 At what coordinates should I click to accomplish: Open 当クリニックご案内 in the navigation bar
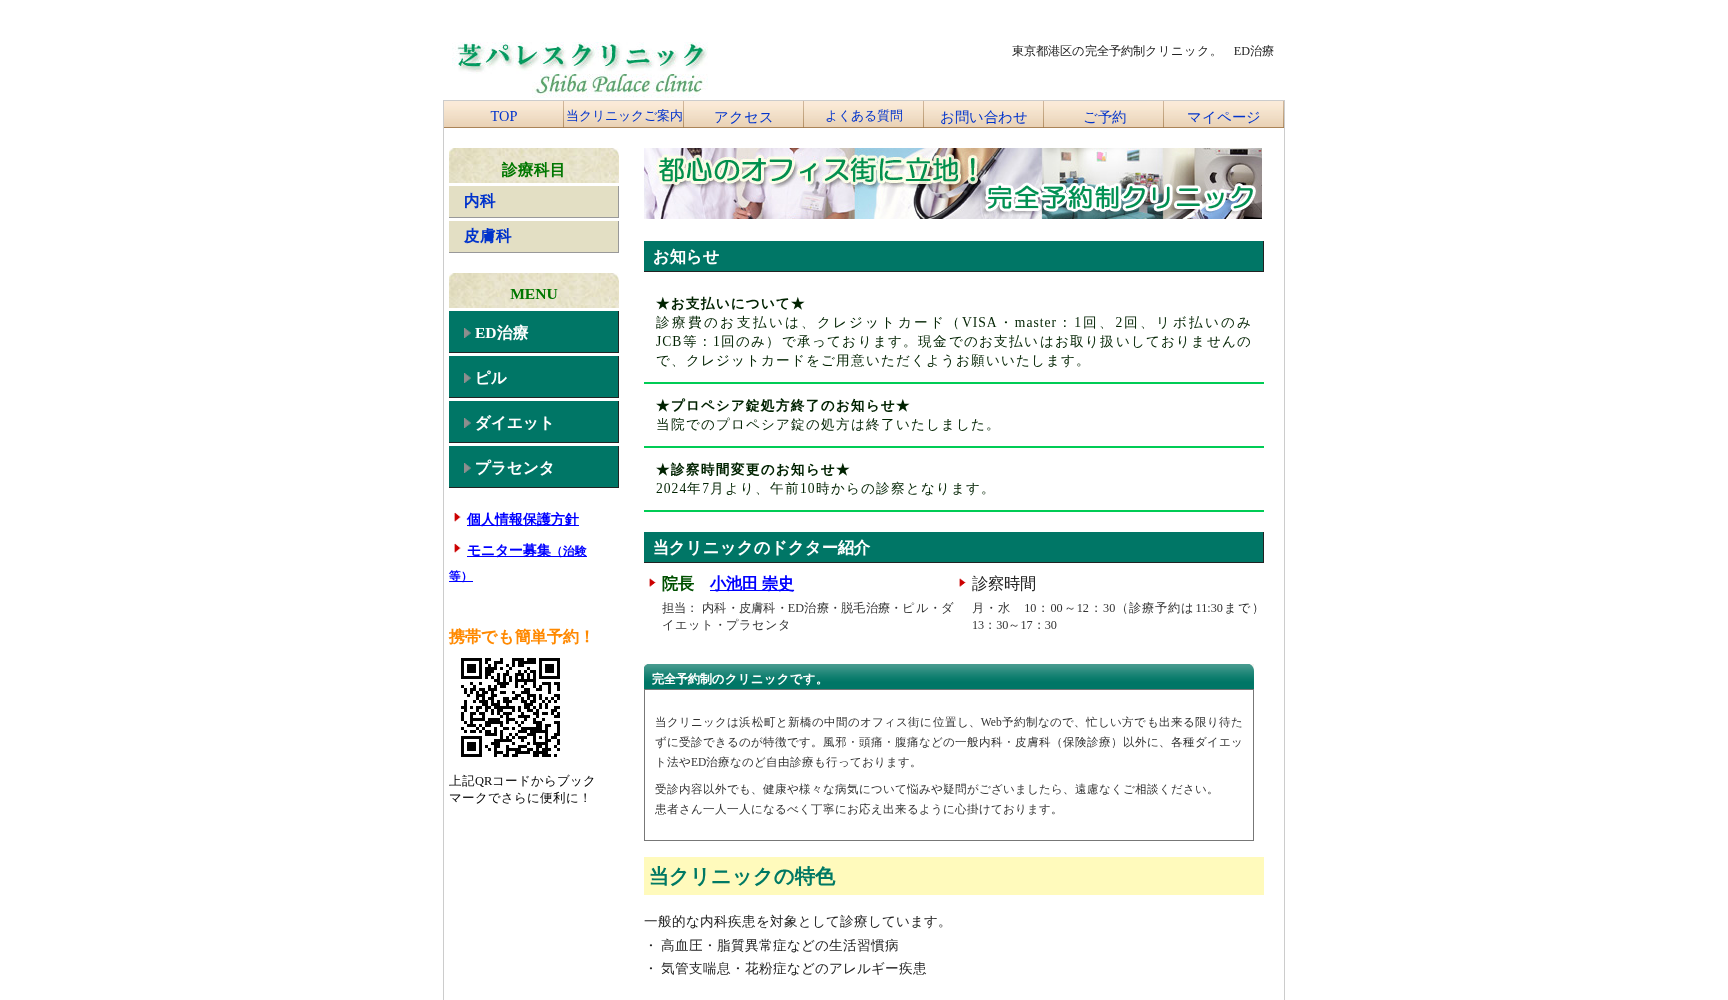[x=624, y=116]
